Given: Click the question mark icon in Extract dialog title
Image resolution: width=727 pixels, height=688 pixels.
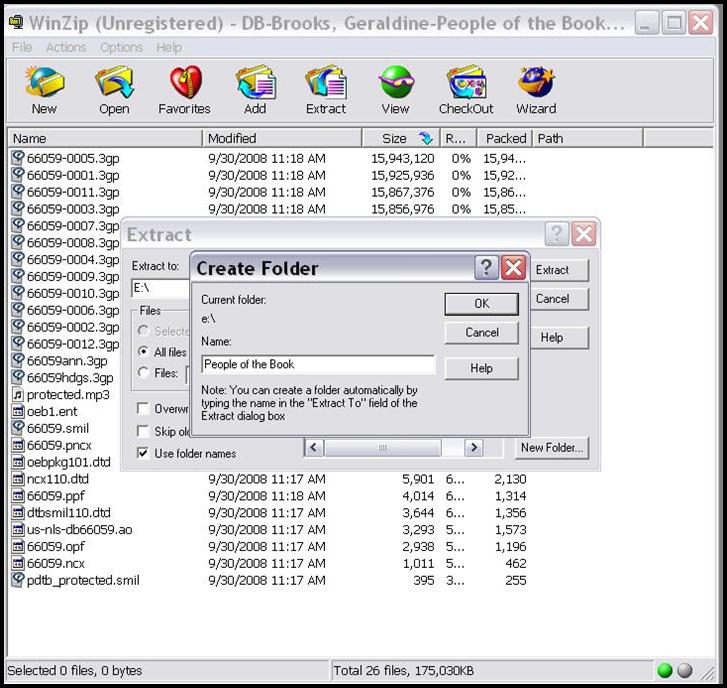Looking at the screenshot, I should pos(556,234).
